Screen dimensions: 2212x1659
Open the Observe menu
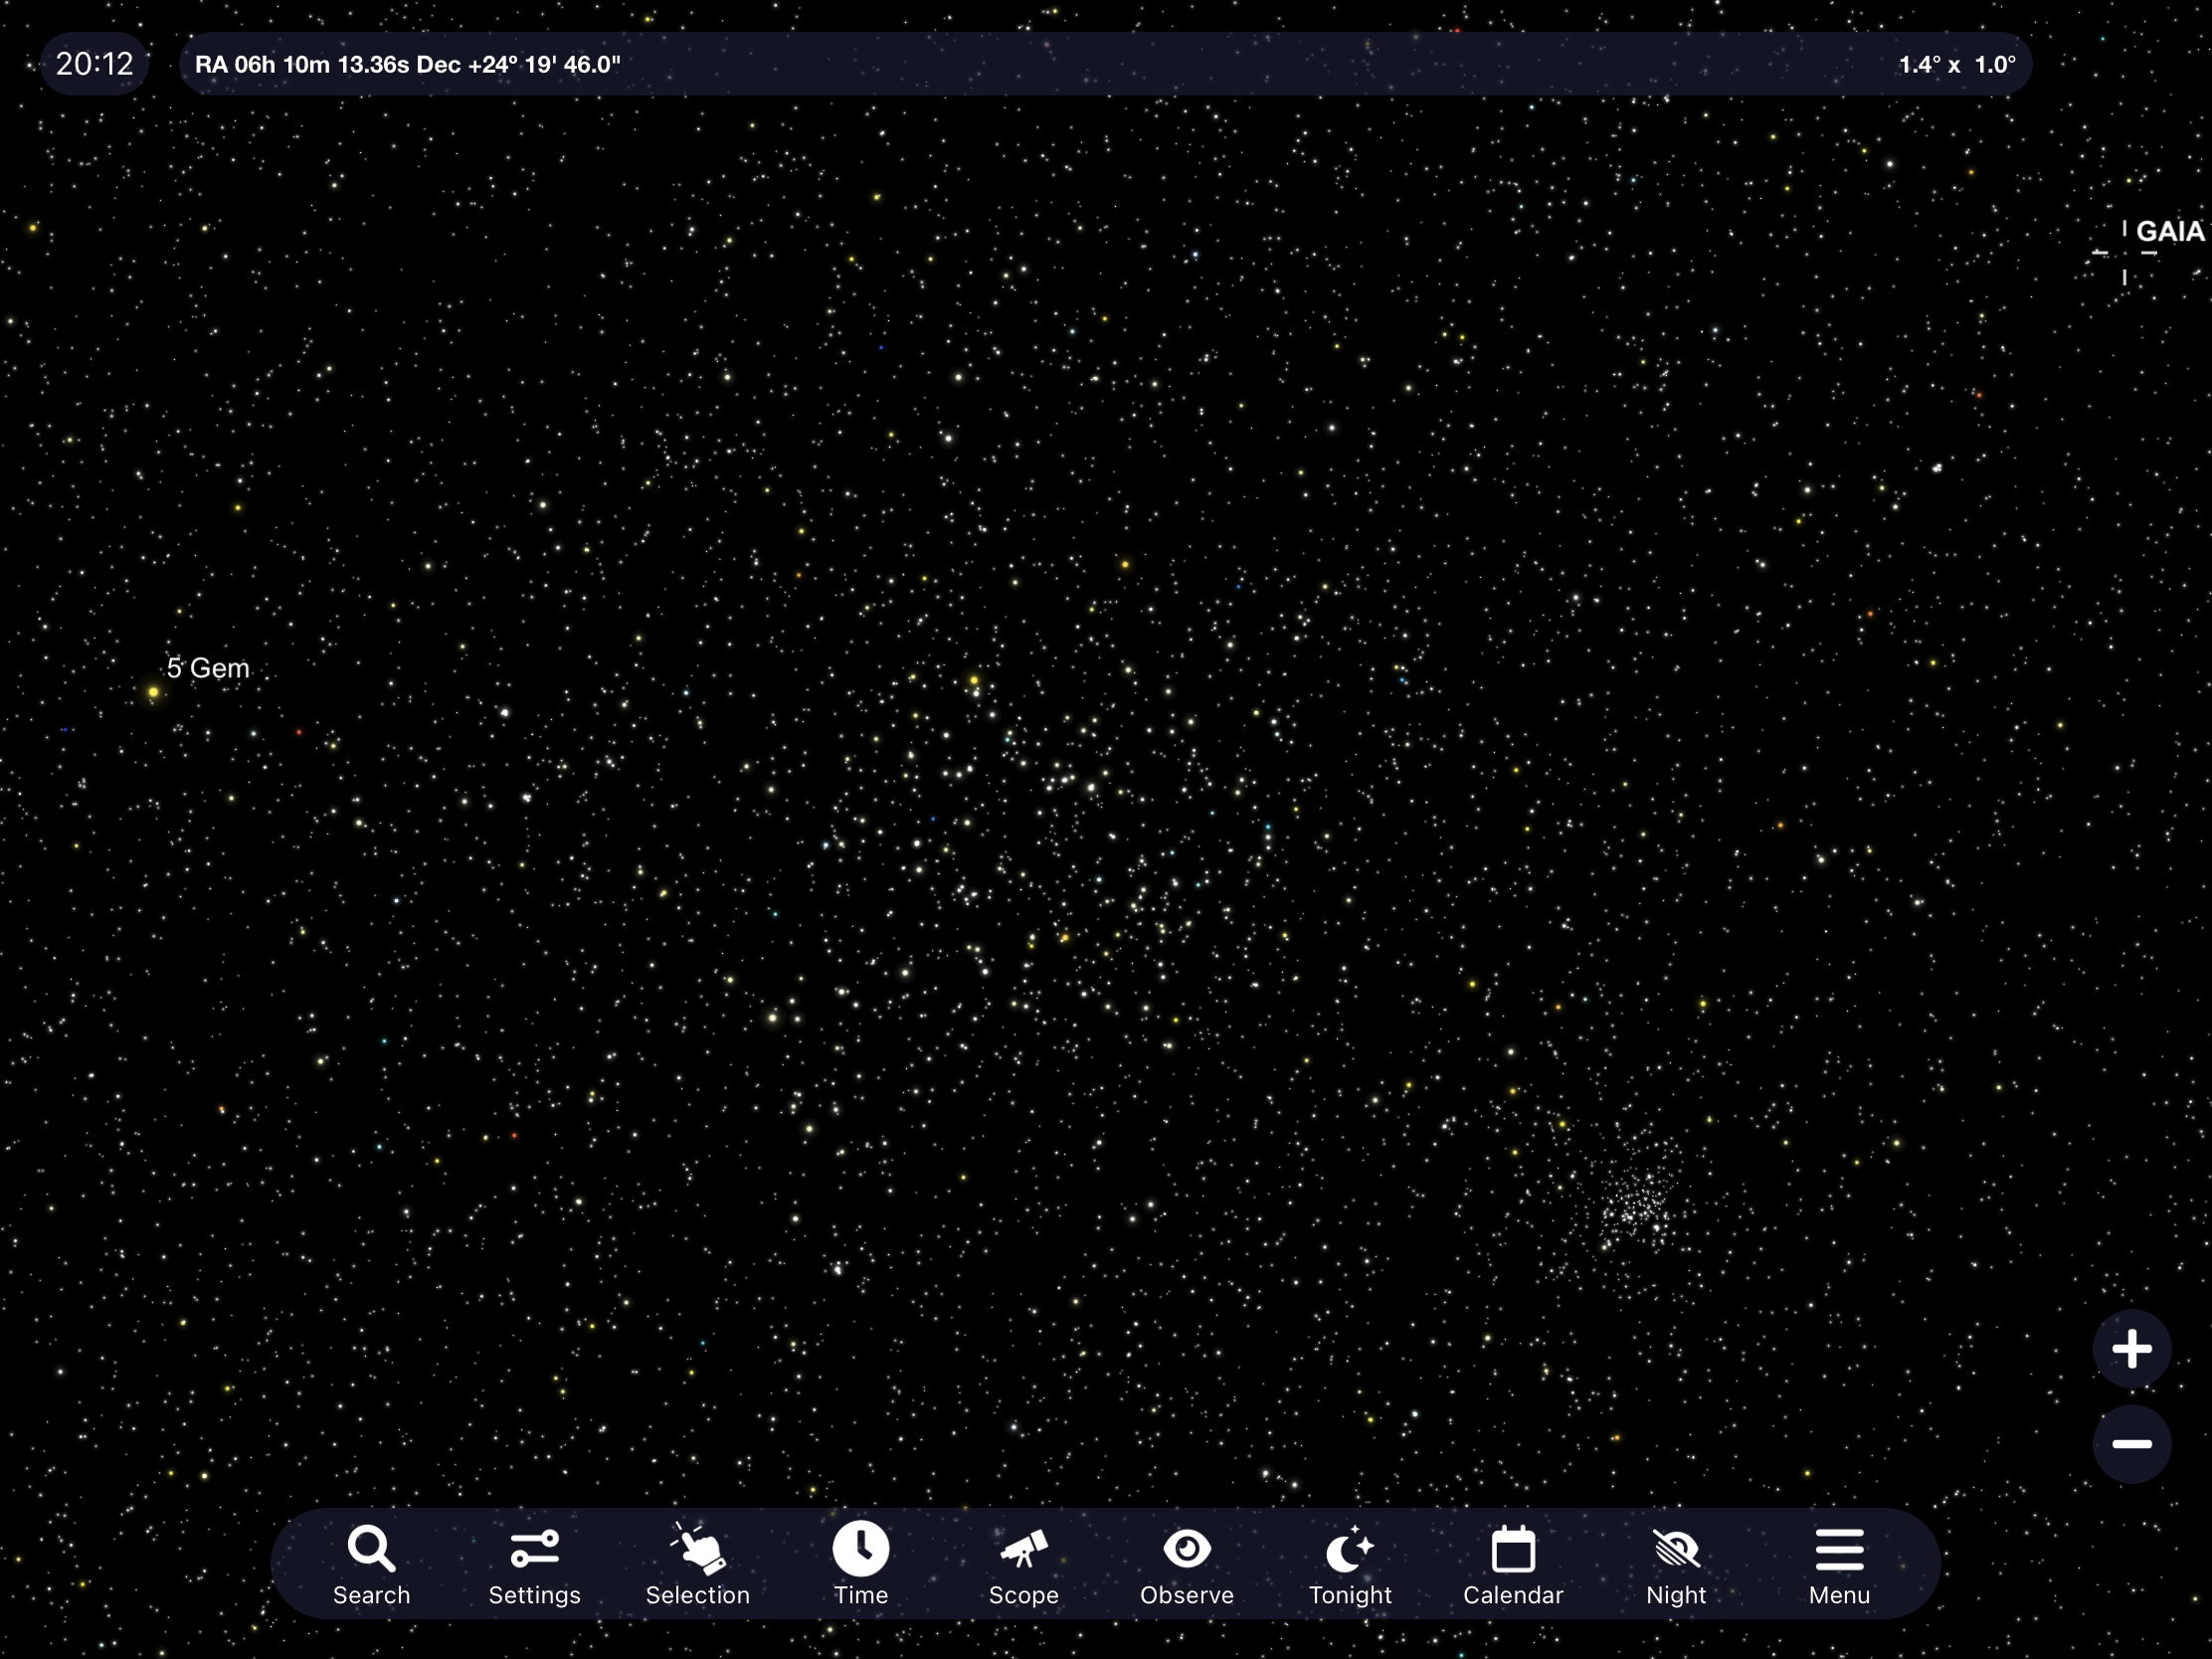coord(1186,1565)
